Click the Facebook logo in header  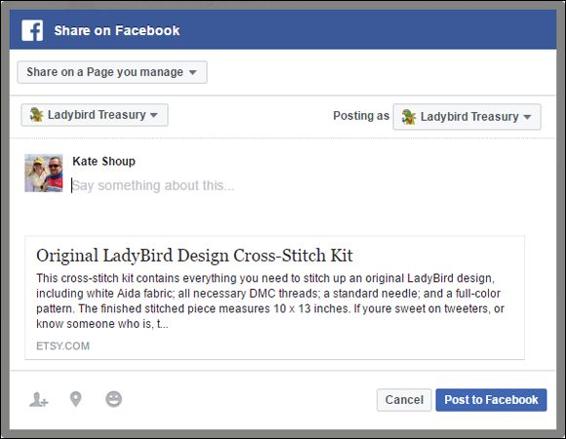[32, 31]
